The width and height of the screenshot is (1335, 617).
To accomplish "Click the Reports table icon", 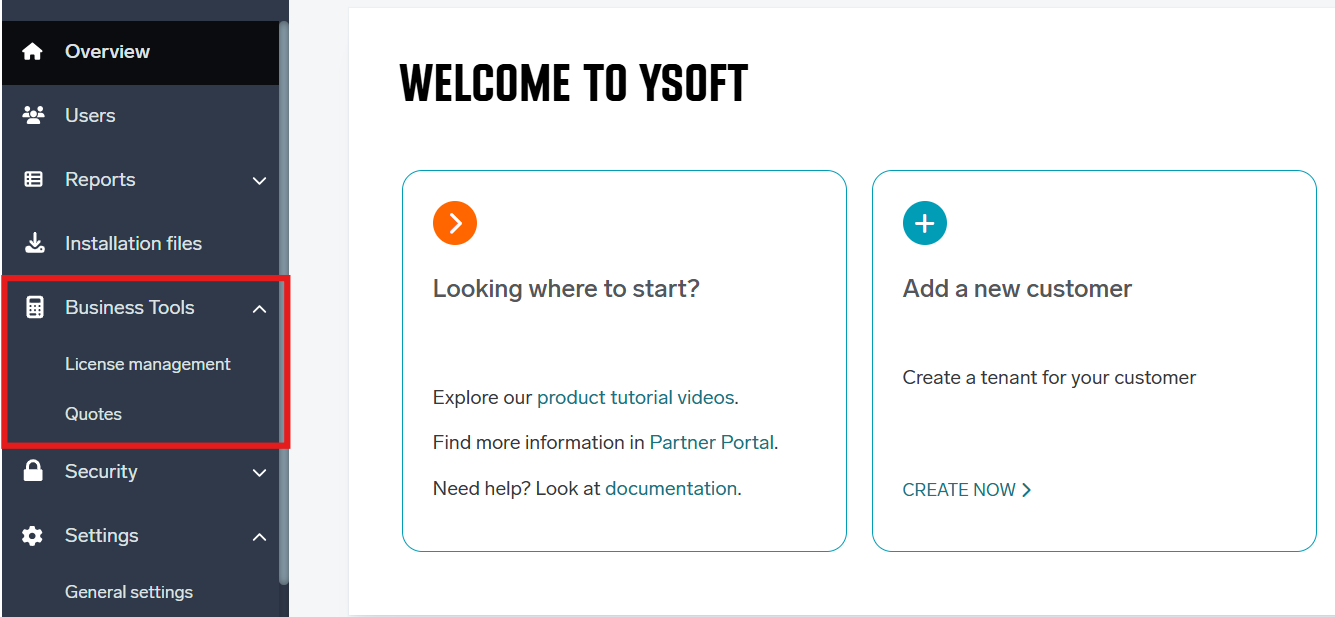I will tap(33, 179).
